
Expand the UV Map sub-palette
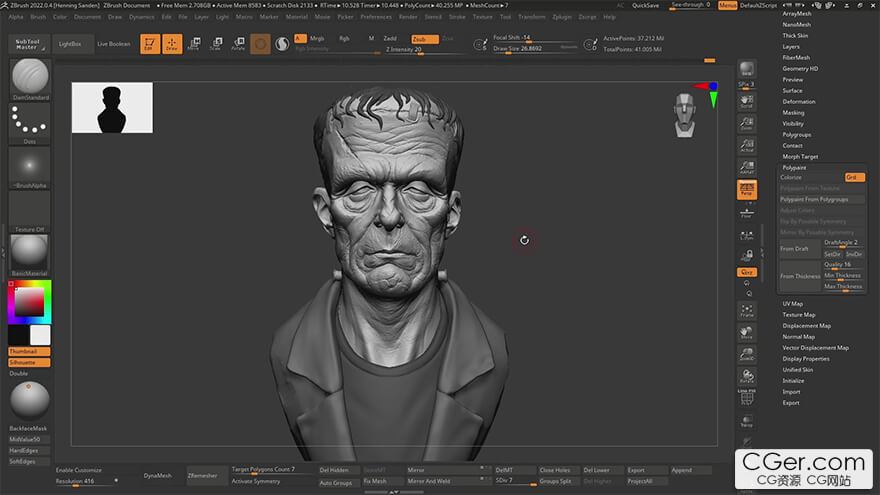coord(792,304)
